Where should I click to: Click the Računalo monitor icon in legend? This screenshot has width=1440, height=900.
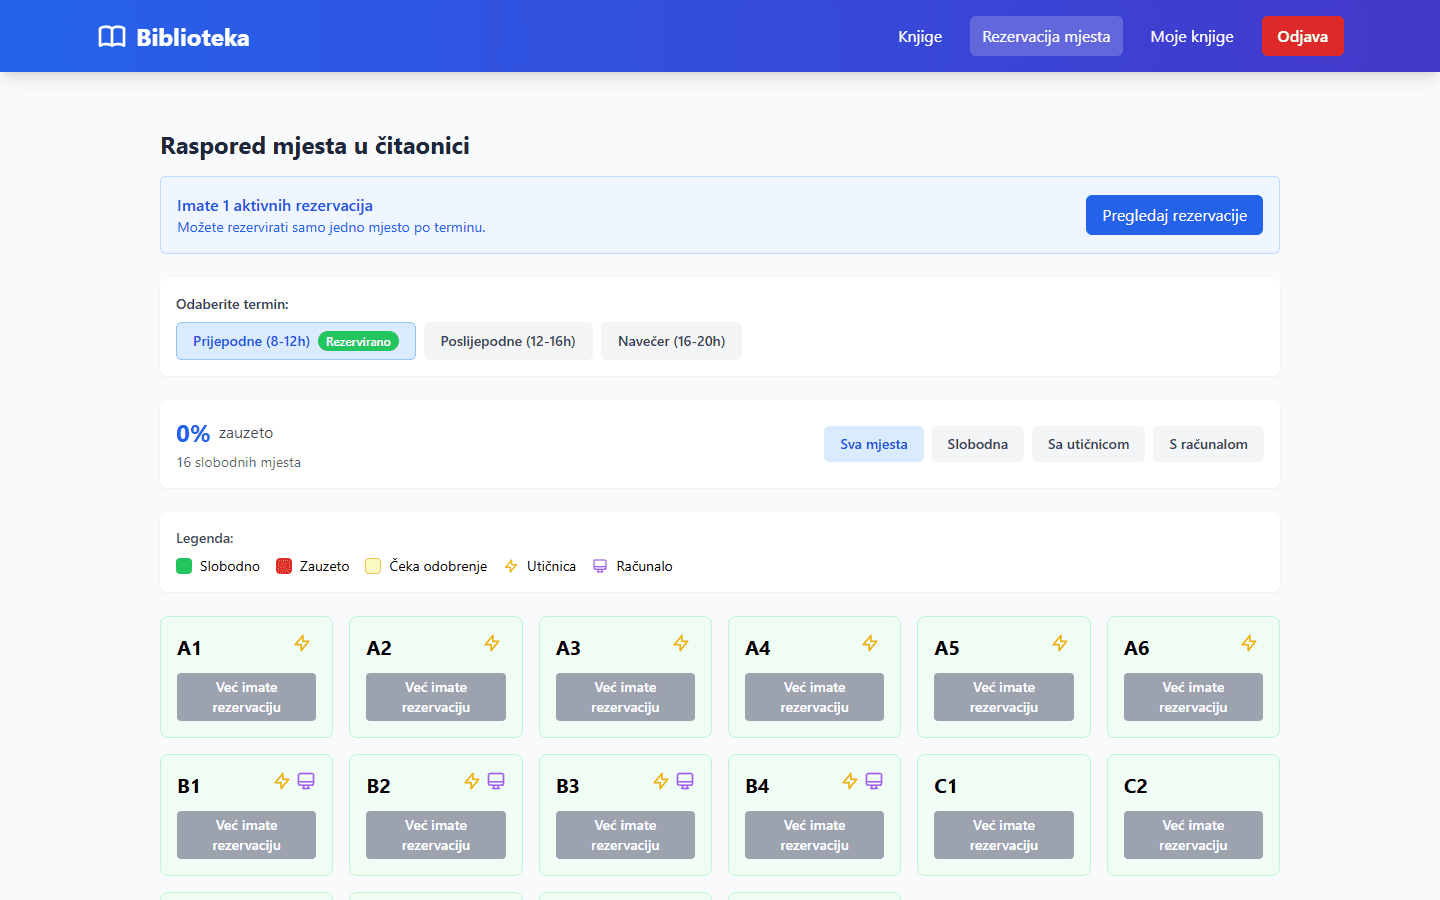pos(600,566)
